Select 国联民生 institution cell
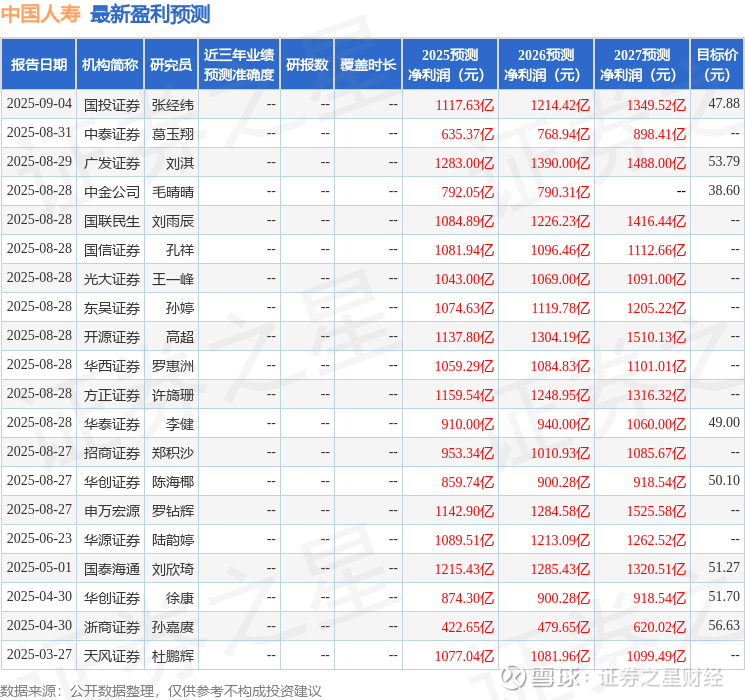The image size is (745, 700). [x=112, y=221]
